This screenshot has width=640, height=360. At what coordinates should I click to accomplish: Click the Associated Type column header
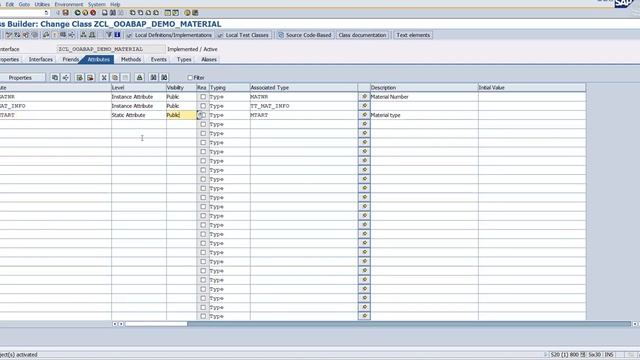click(x=304, y=87)
